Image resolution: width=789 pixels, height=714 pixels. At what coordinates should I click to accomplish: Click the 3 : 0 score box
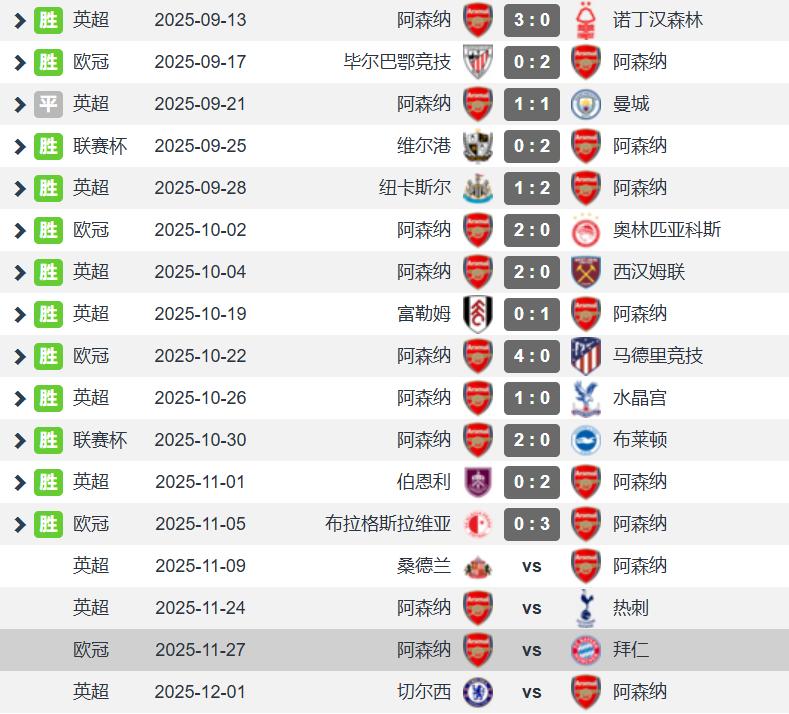tap(531, 20)
